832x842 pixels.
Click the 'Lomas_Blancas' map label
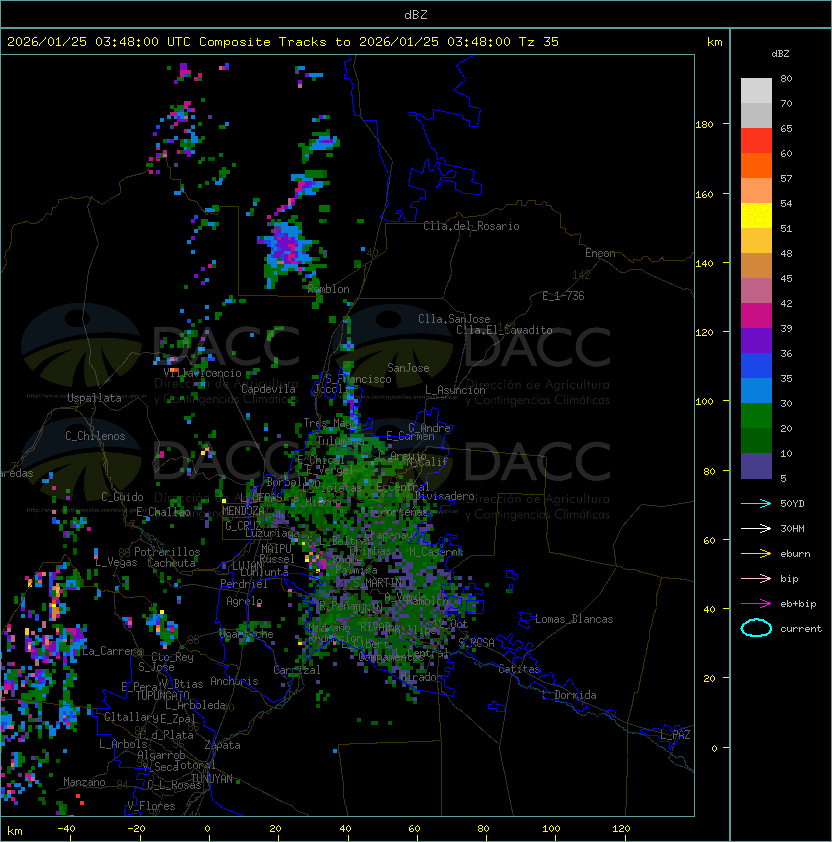point(574,619)
